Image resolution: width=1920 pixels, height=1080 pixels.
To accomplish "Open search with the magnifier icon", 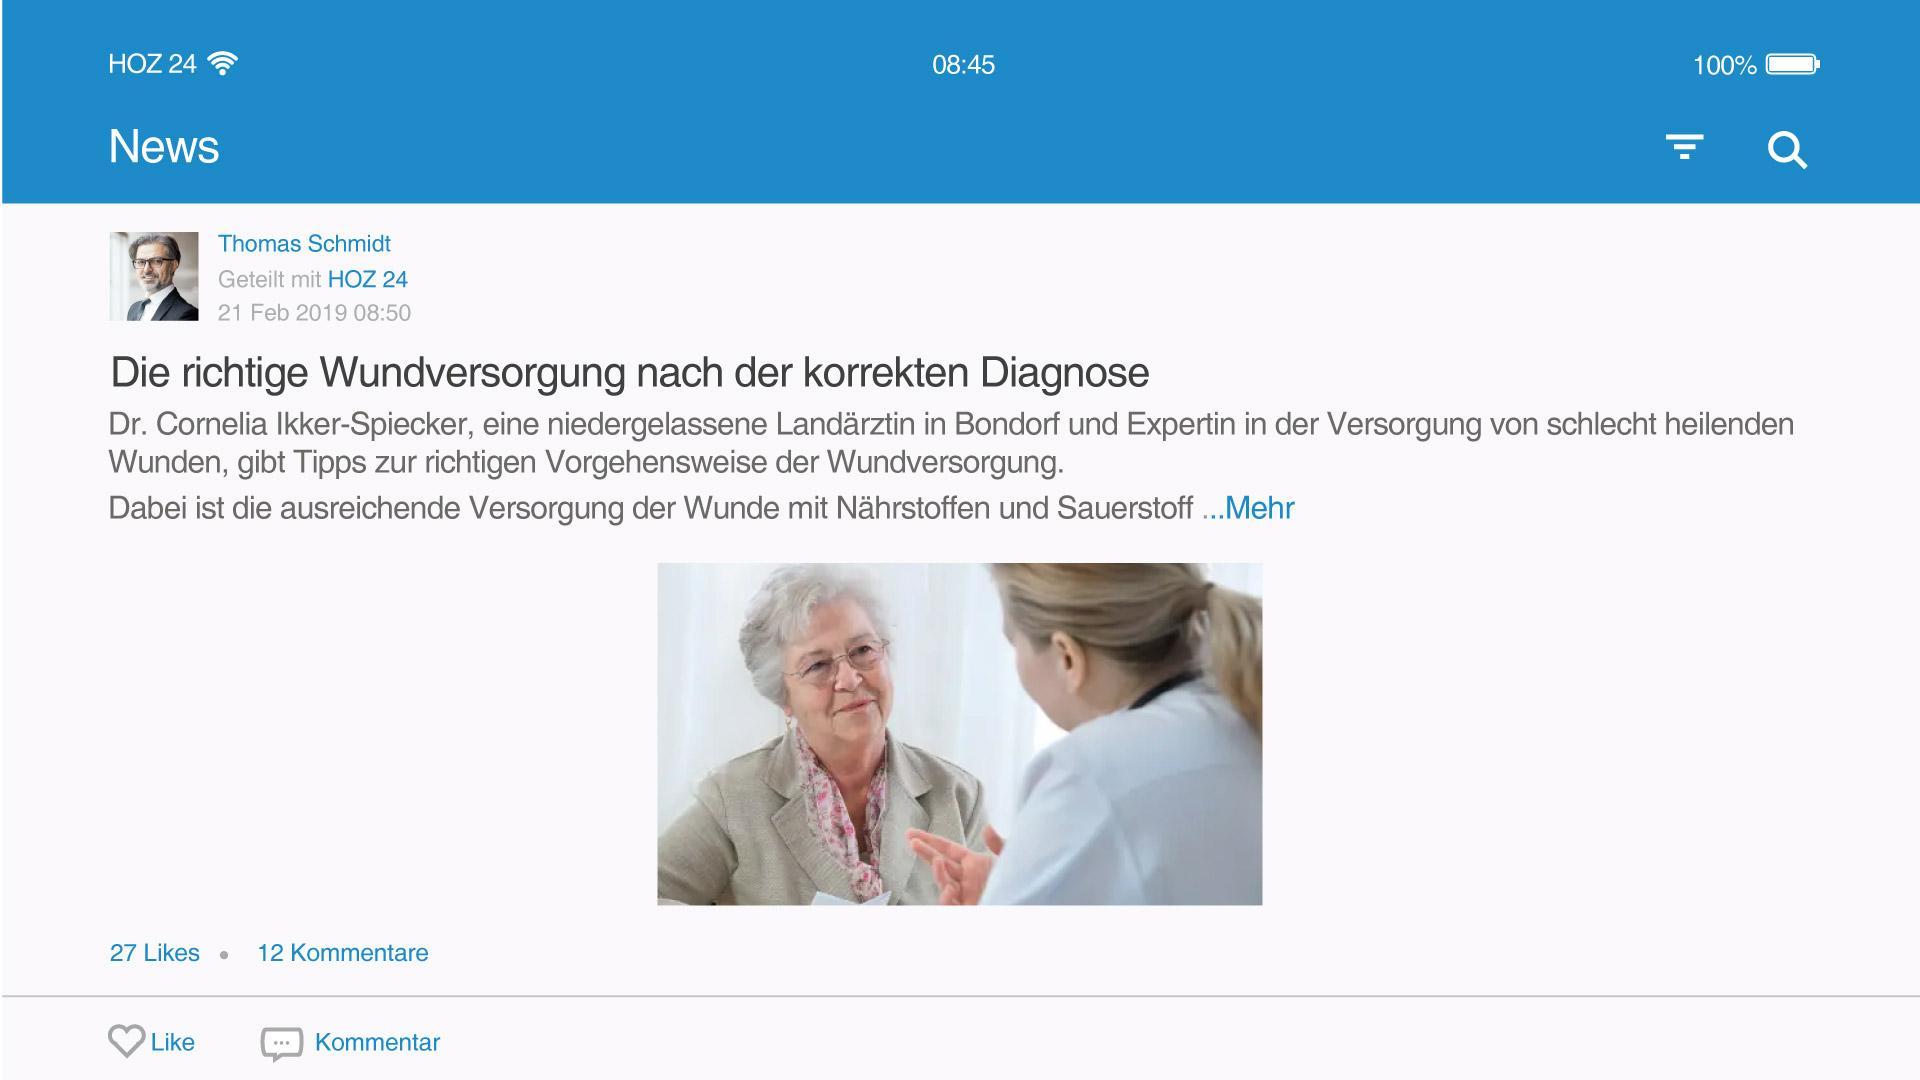I will point(1787,150).
